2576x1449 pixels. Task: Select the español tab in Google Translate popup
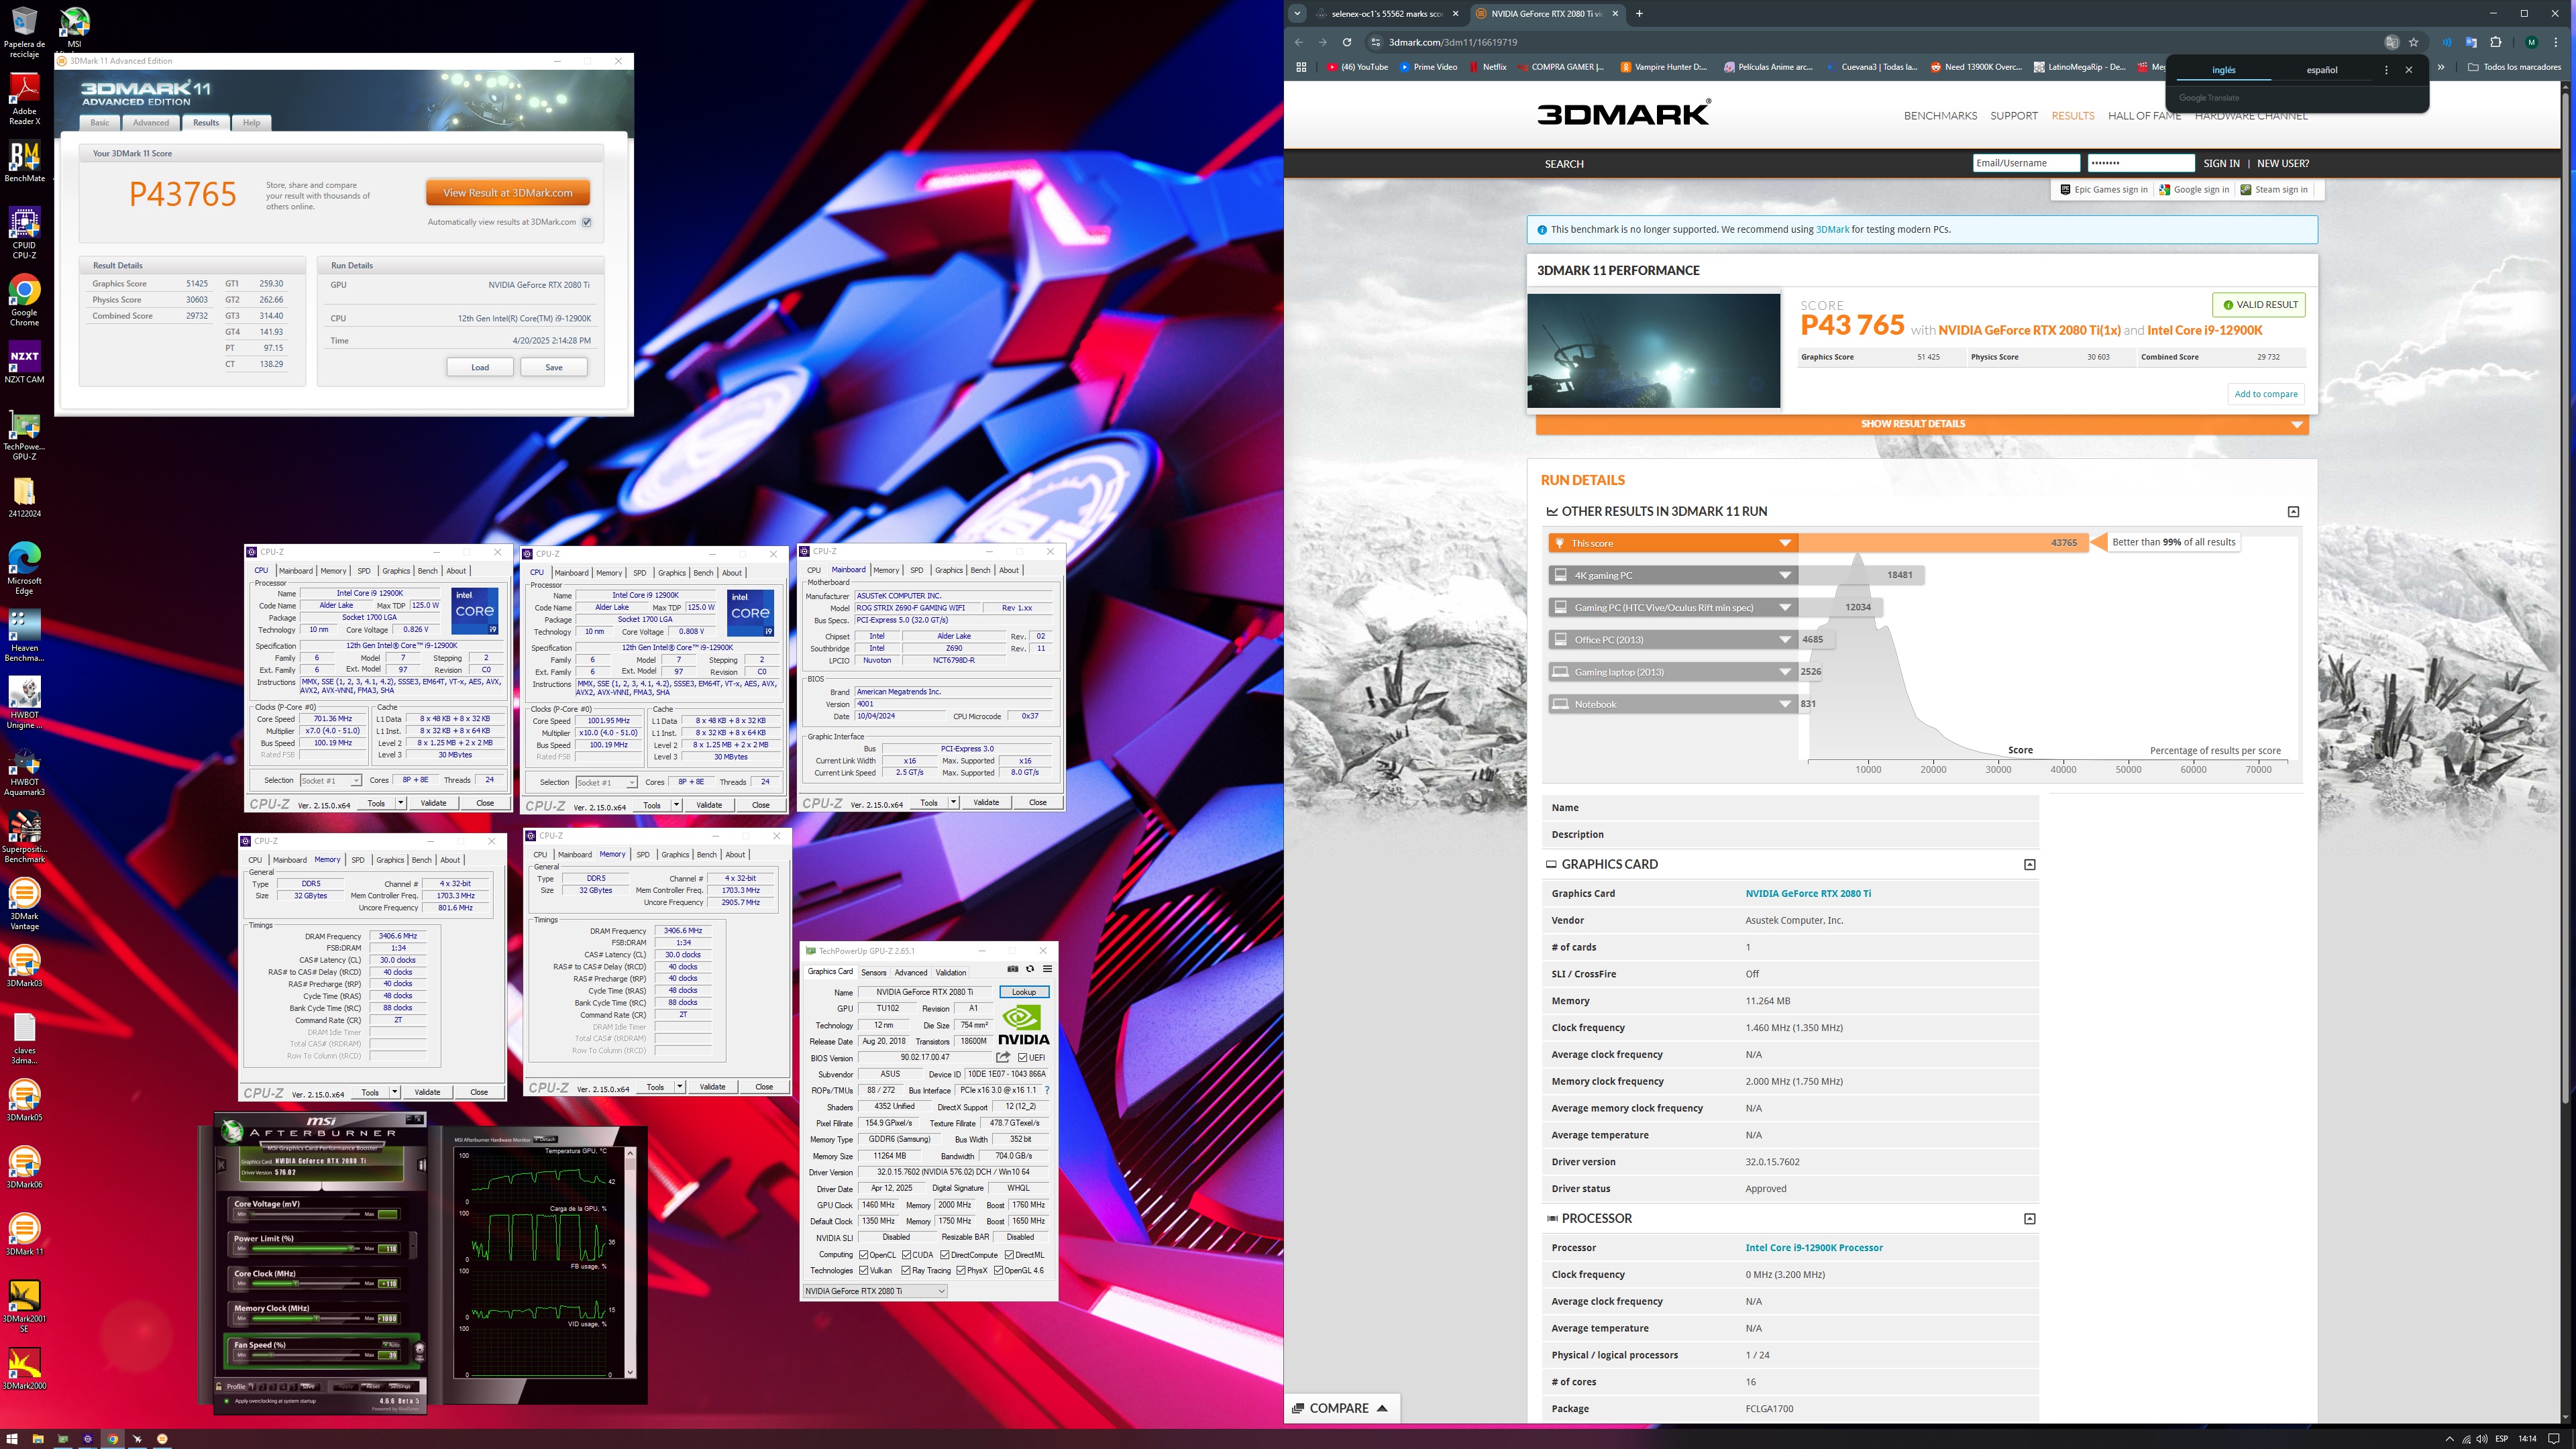pos(2321,70)
